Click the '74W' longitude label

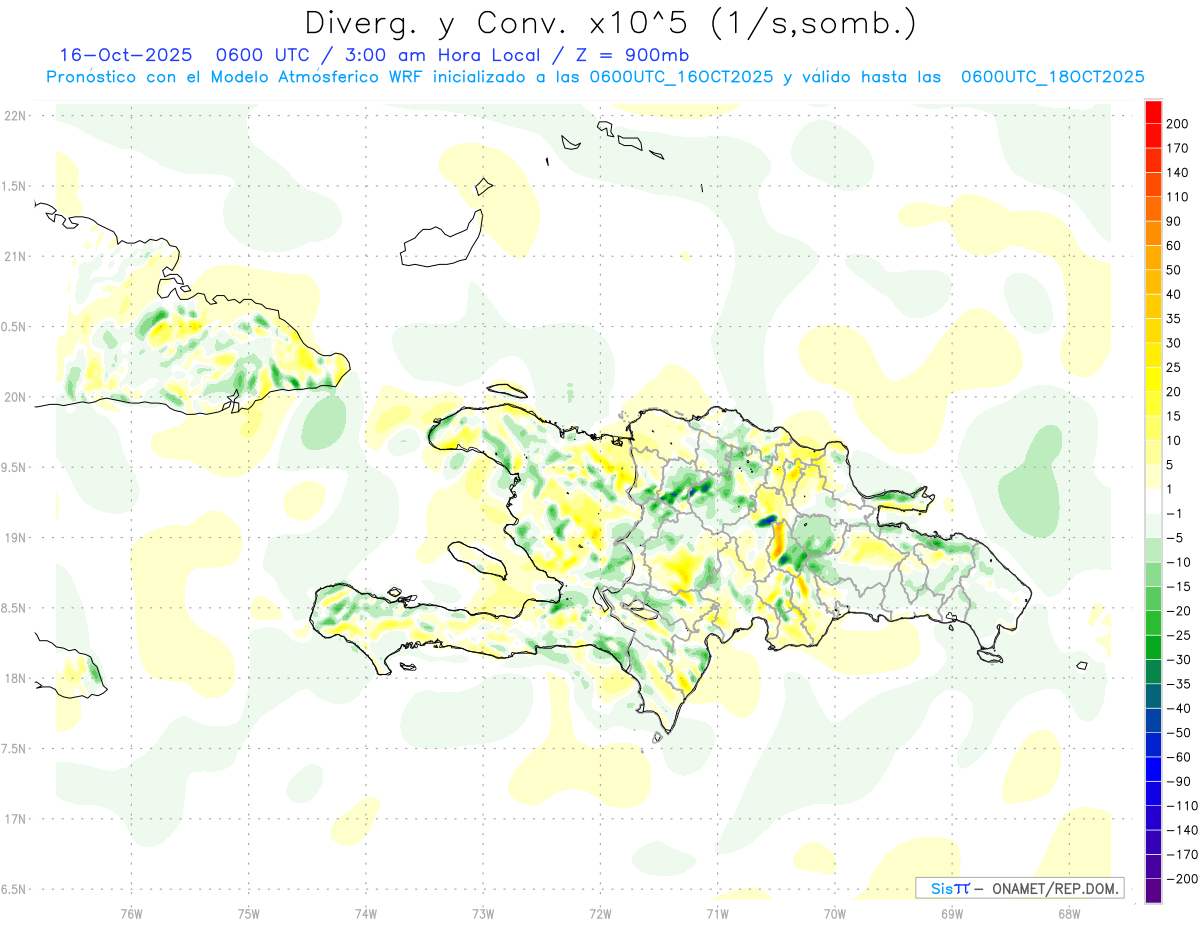366,913
